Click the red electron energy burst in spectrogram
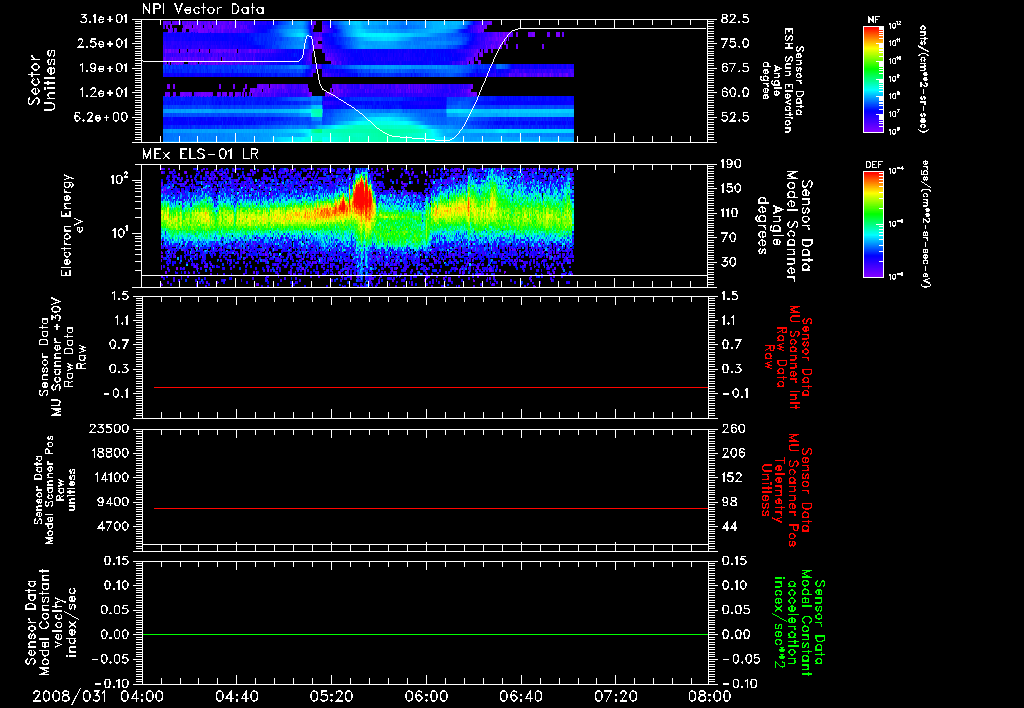 click(x=361, y=195)
